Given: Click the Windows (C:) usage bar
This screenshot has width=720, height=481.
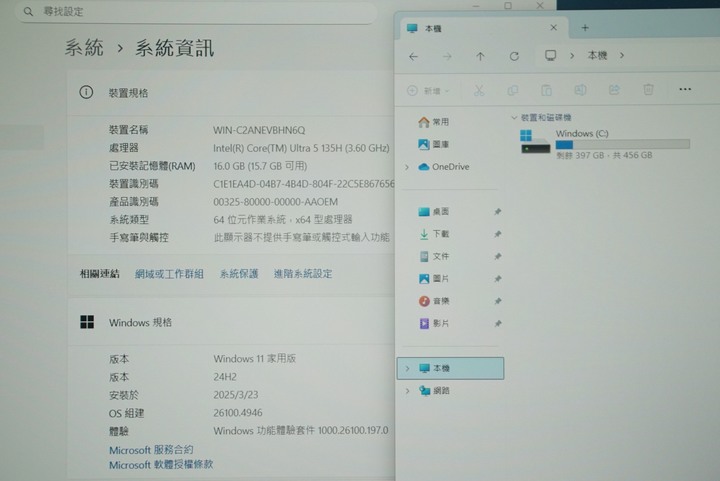Looking at the screenshot, I should pyautogui.click(x=623, y=145).
